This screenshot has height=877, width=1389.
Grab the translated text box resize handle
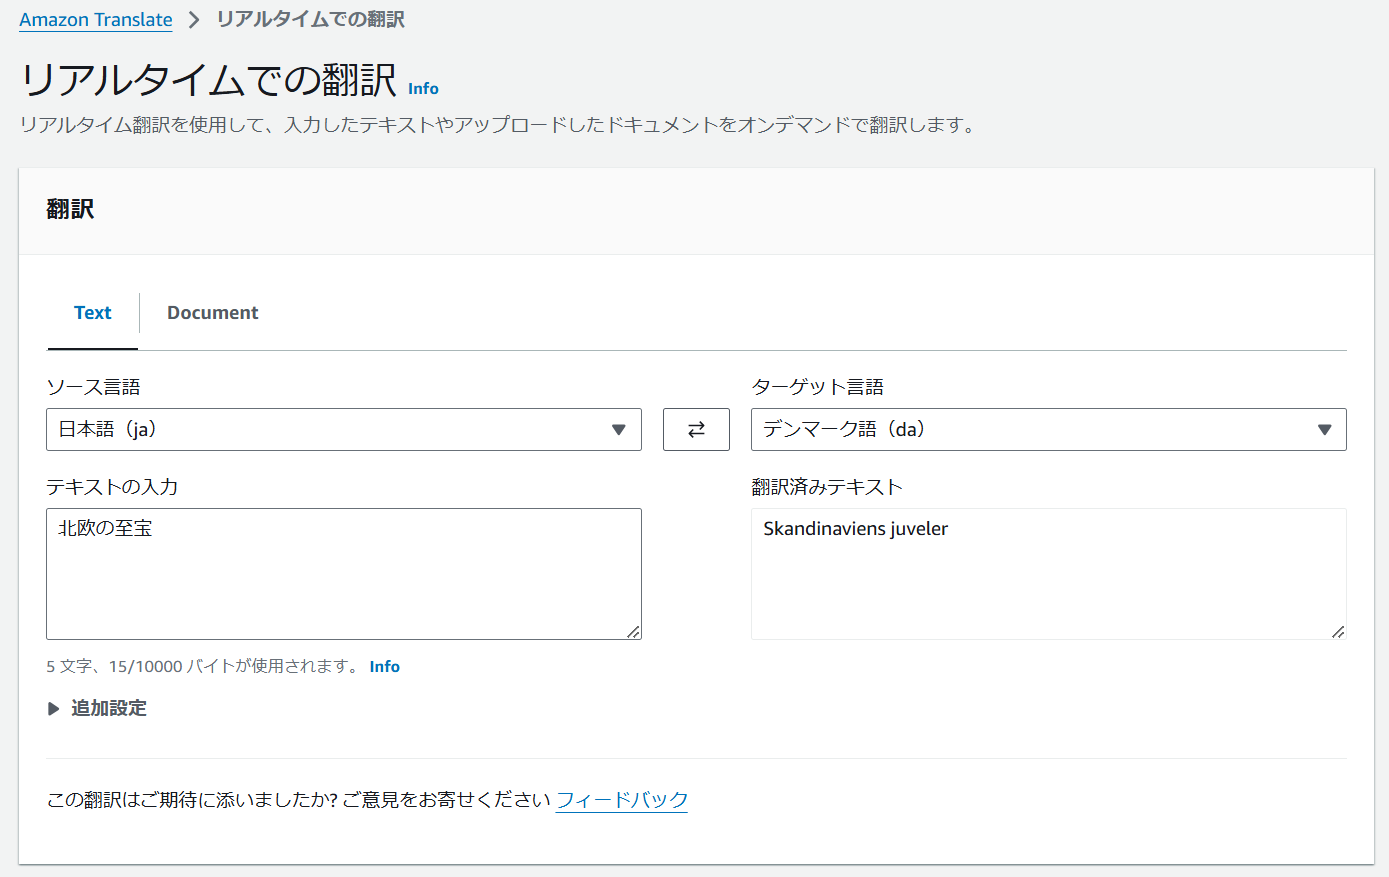1339,632
